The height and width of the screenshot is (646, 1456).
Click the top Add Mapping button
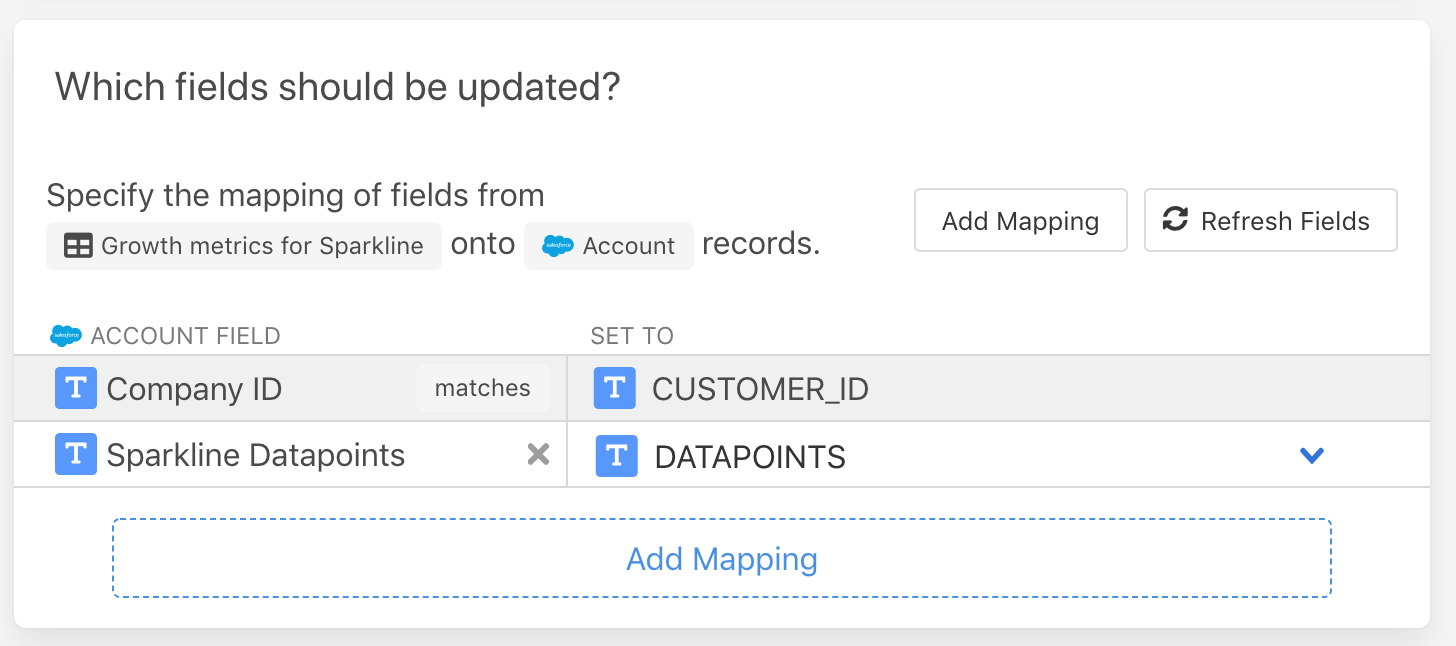coord(1020,220)
